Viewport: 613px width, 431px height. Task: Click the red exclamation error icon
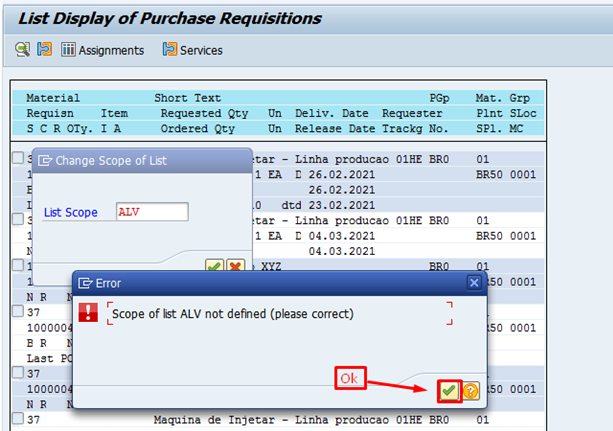[89, 313]
